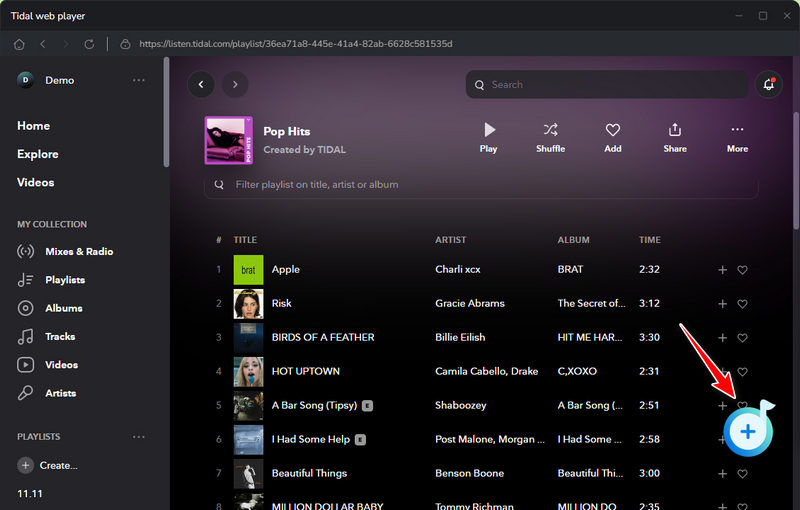Click the plus icon on BIRDS OF A FEATHER row
Viewport: 800px width, 510px height.
tap(722, 338)
